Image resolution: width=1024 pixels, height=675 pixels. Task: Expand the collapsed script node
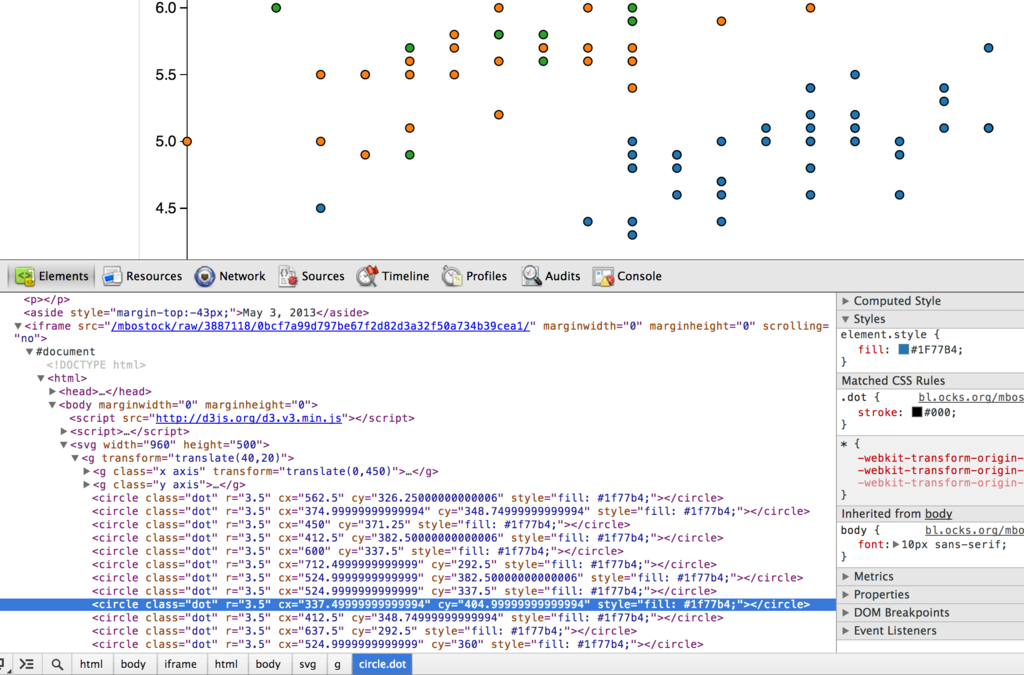pyautogui.click(x=64, y=432)
